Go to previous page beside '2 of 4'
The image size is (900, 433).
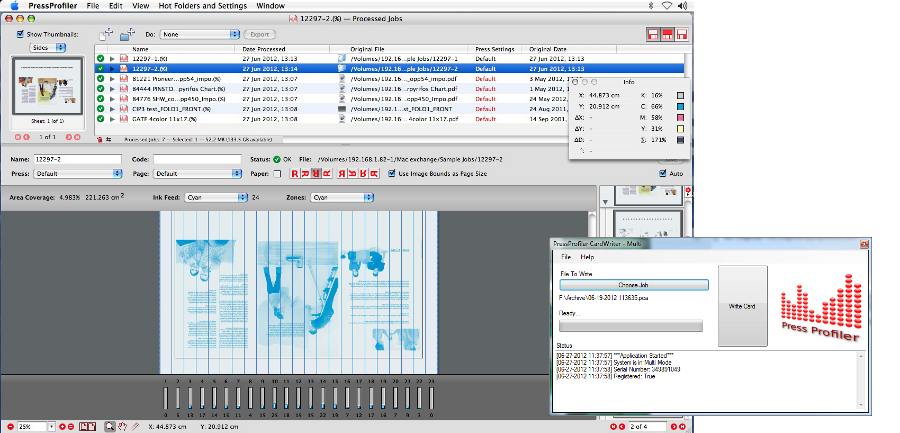pyautogui.click(x=622, y=427)
